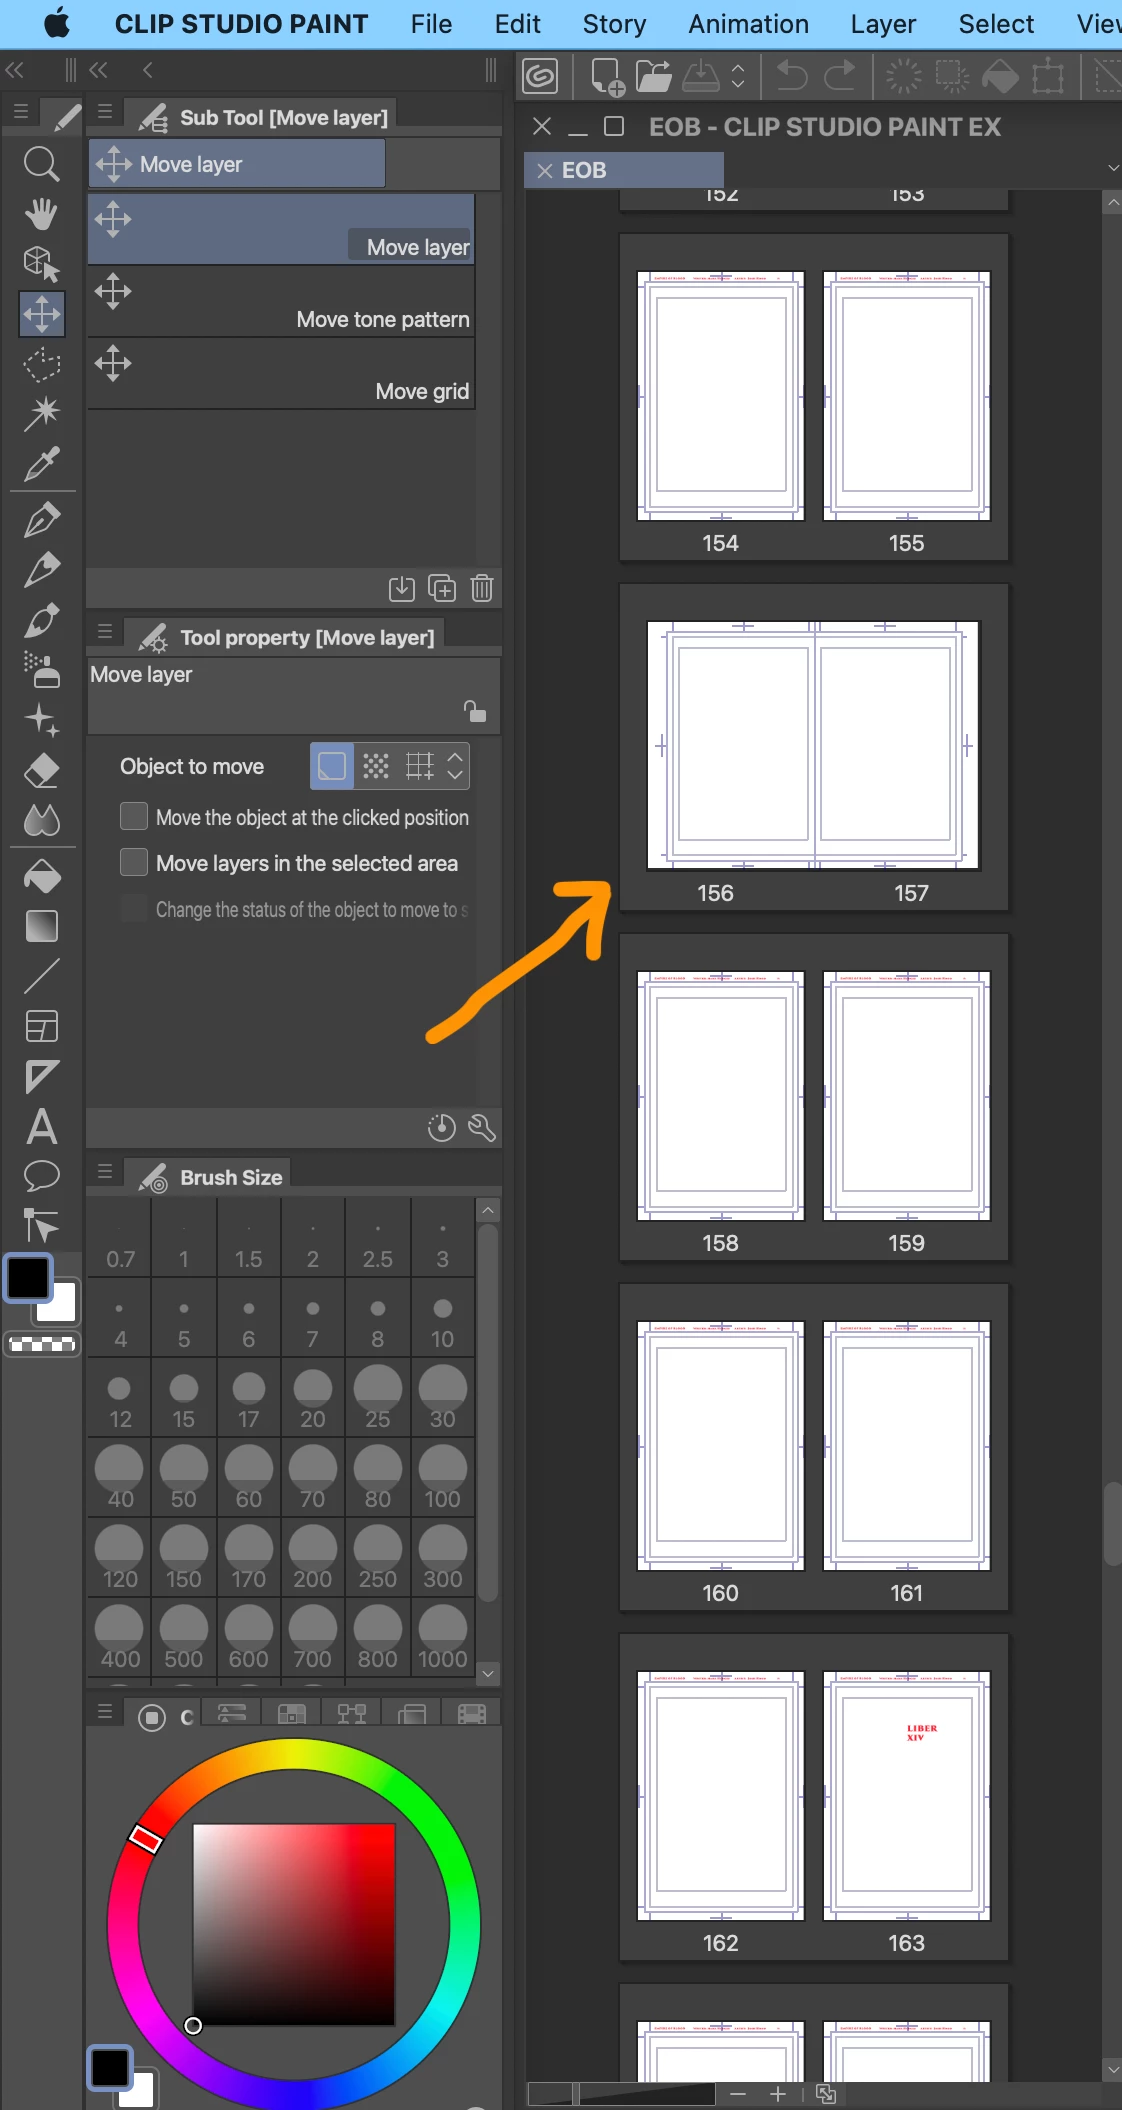
Task: Click the duplicate sub tool icon
Action: [441, 588]
